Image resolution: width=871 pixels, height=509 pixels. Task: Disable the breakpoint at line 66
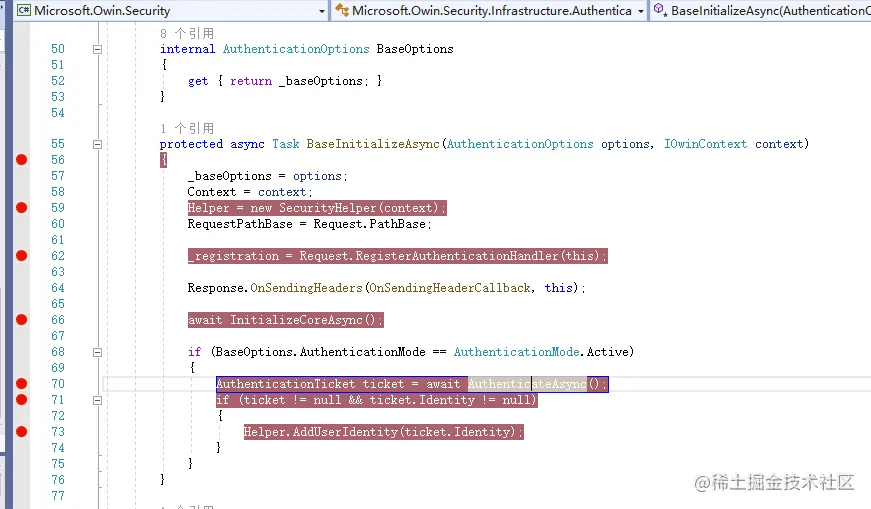click(x=22, y=320)
